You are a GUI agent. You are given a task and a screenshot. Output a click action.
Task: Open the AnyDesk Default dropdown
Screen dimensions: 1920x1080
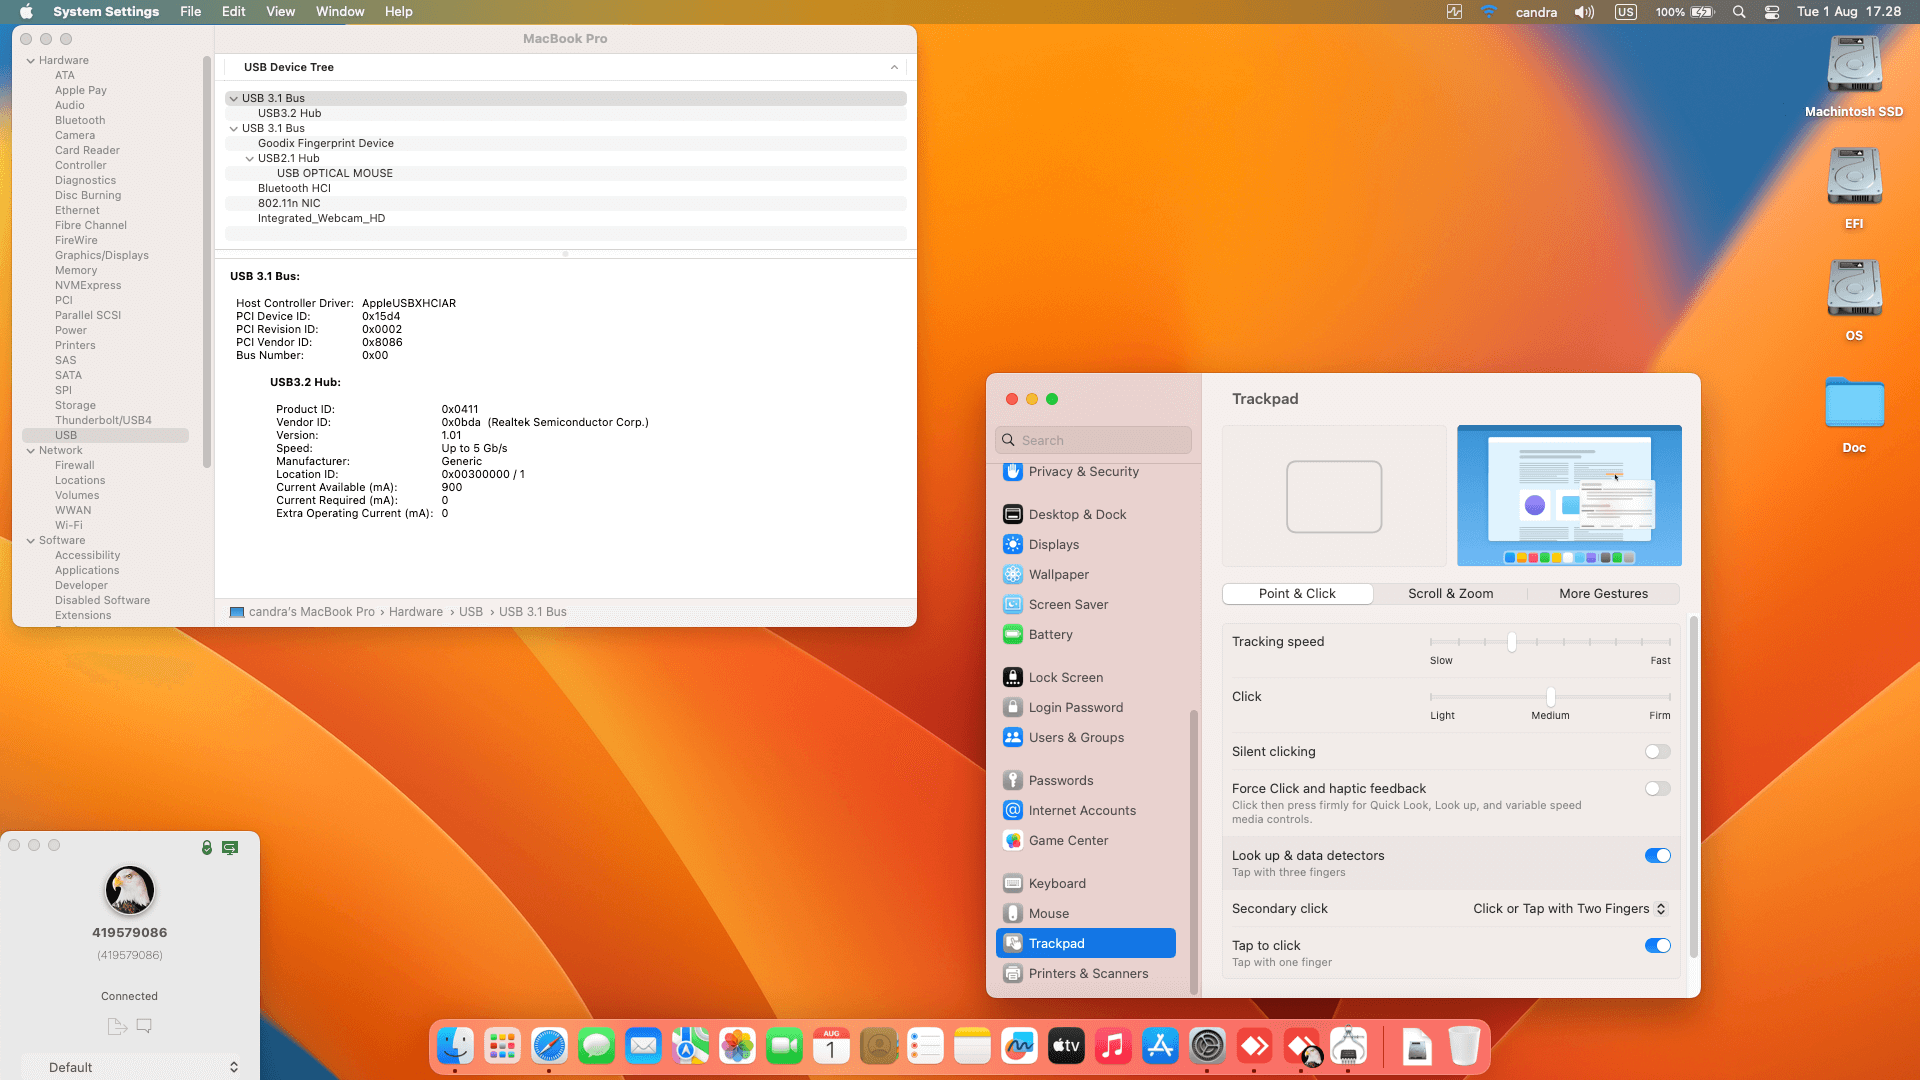[130, 1067]
